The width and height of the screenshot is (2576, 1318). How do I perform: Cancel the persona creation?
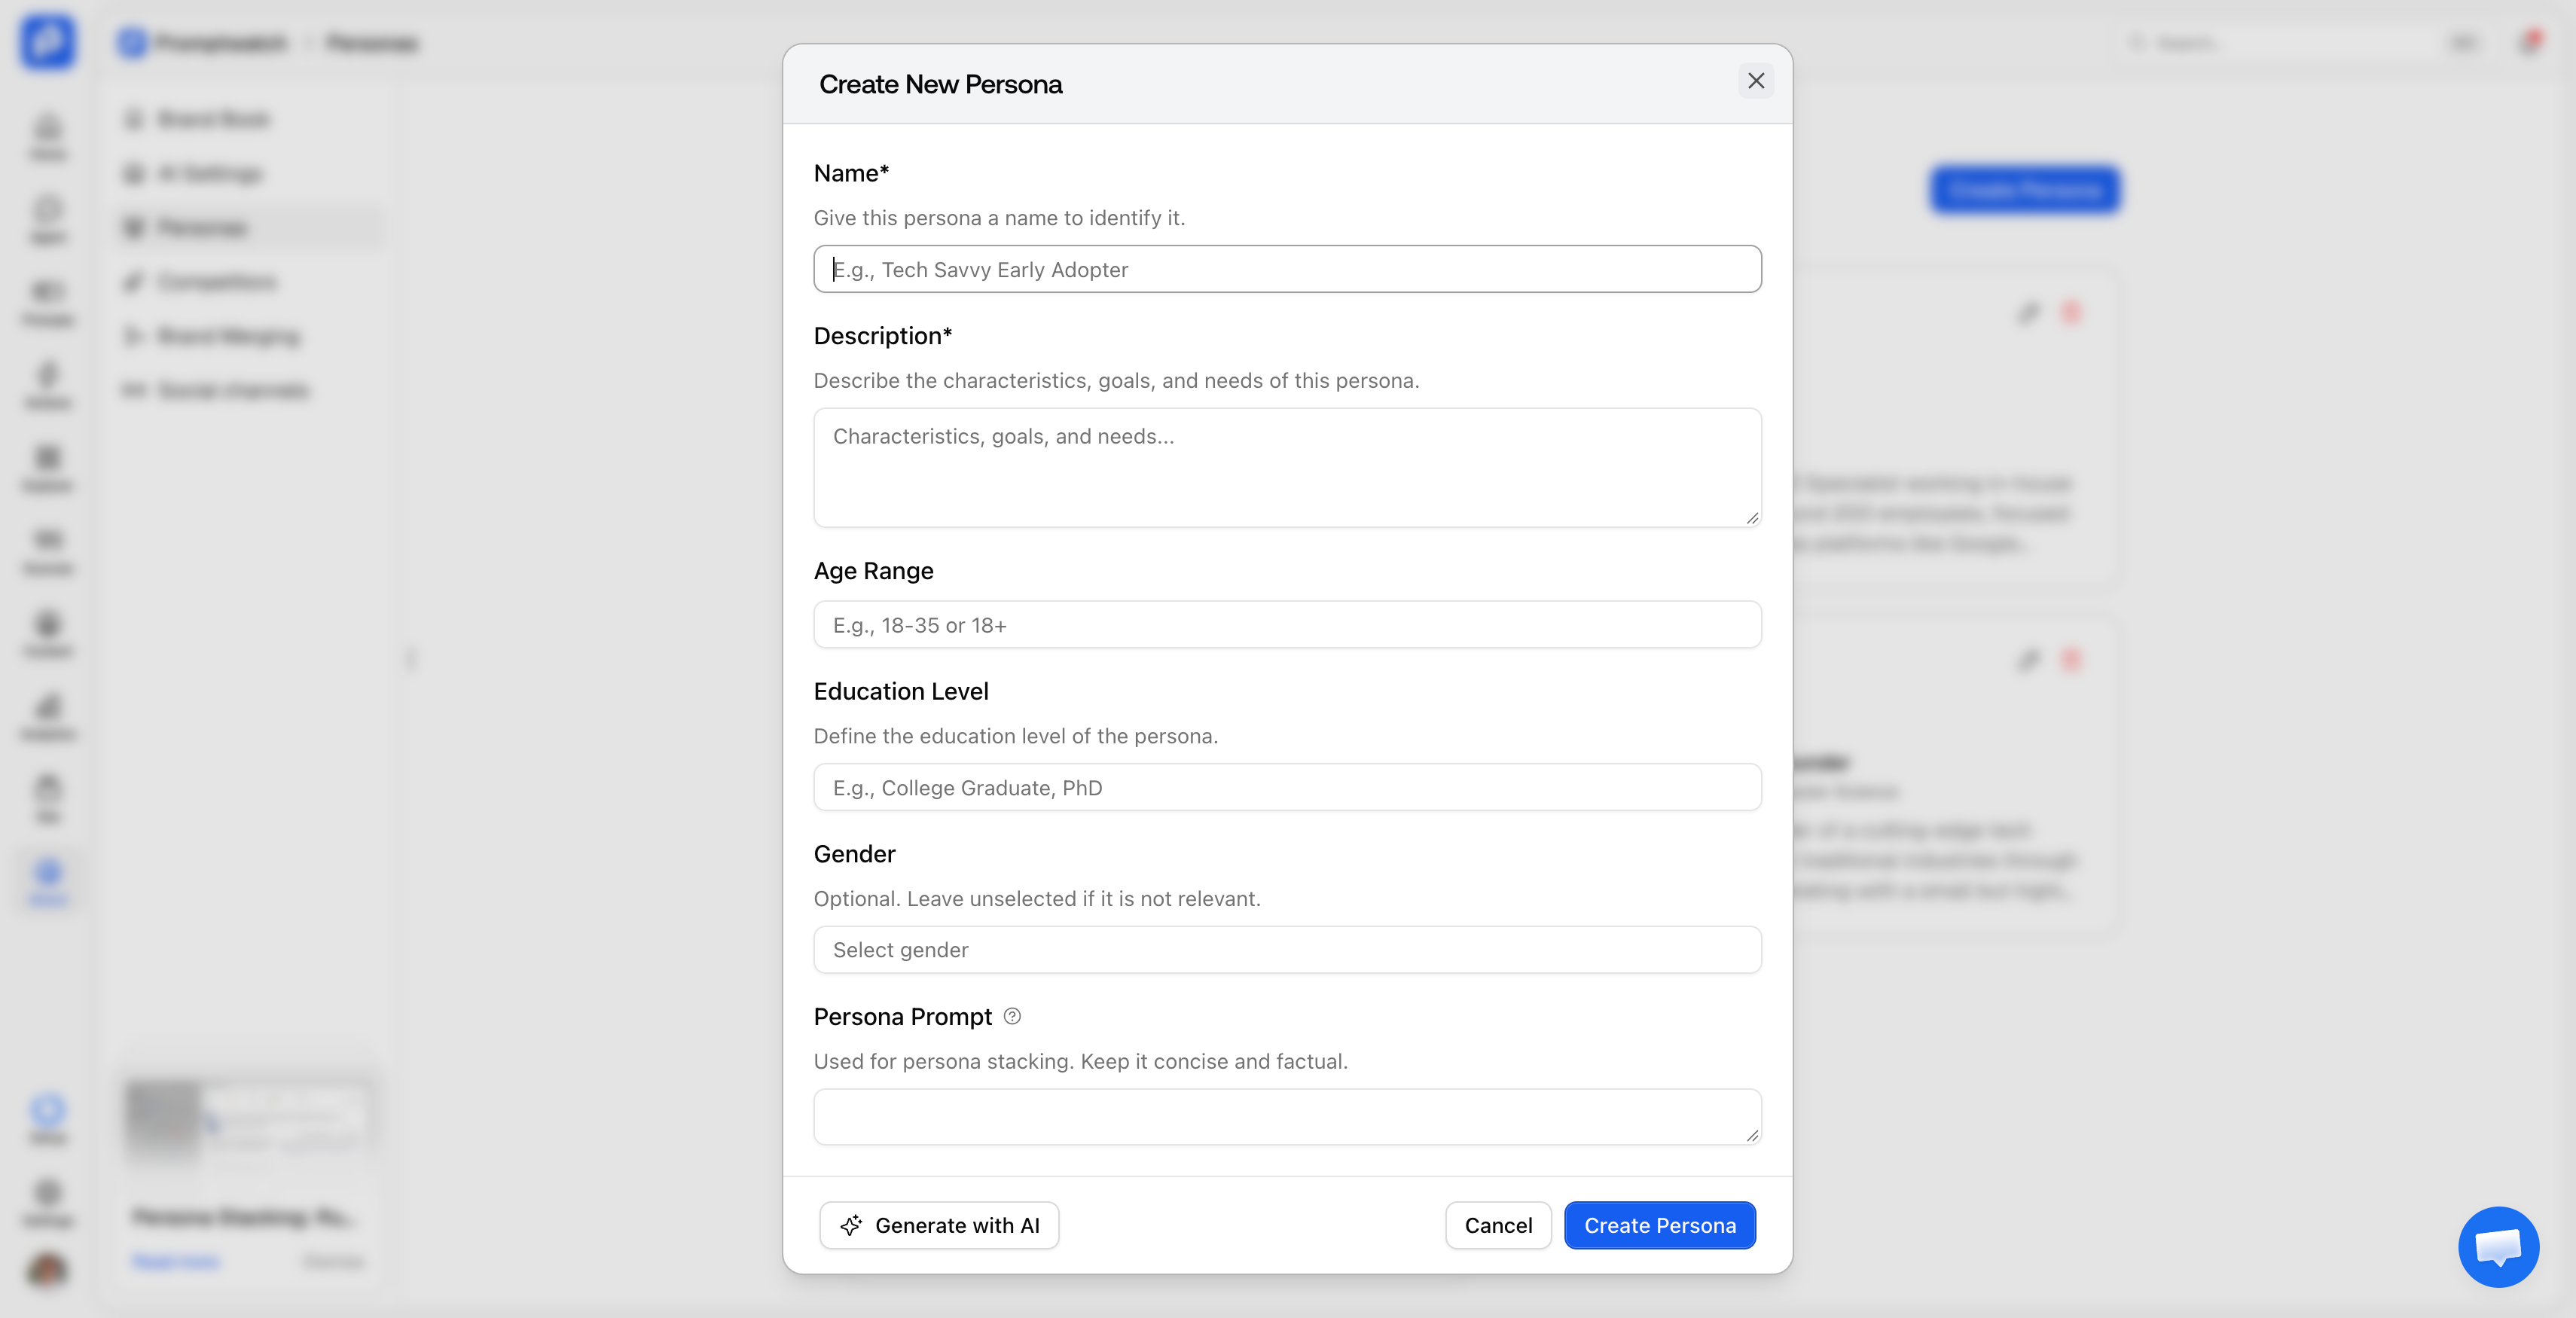tap(1498, 1225)
